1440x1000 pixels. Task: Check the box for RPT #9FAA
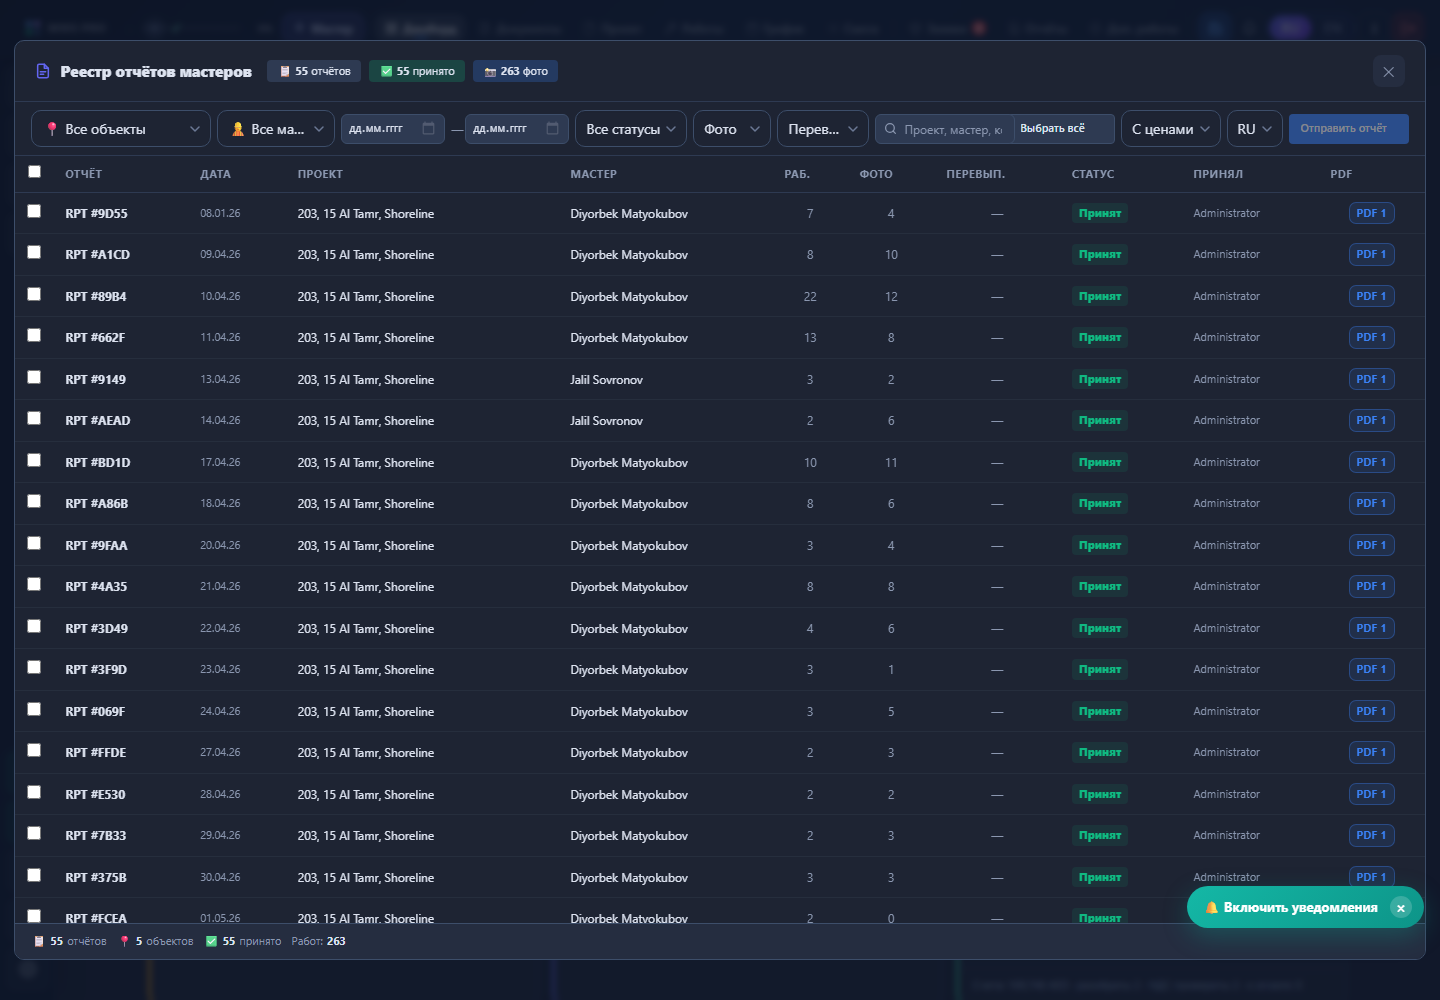(x=34, y=543)
